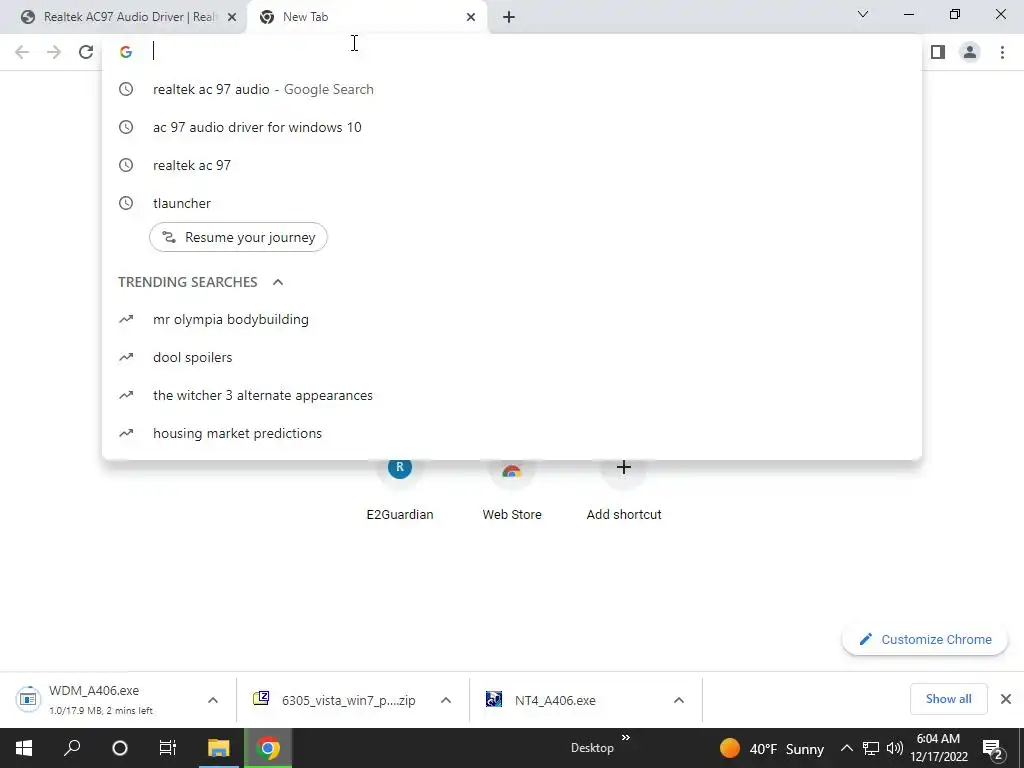Go forward using the forward arrow

point(54,52)
